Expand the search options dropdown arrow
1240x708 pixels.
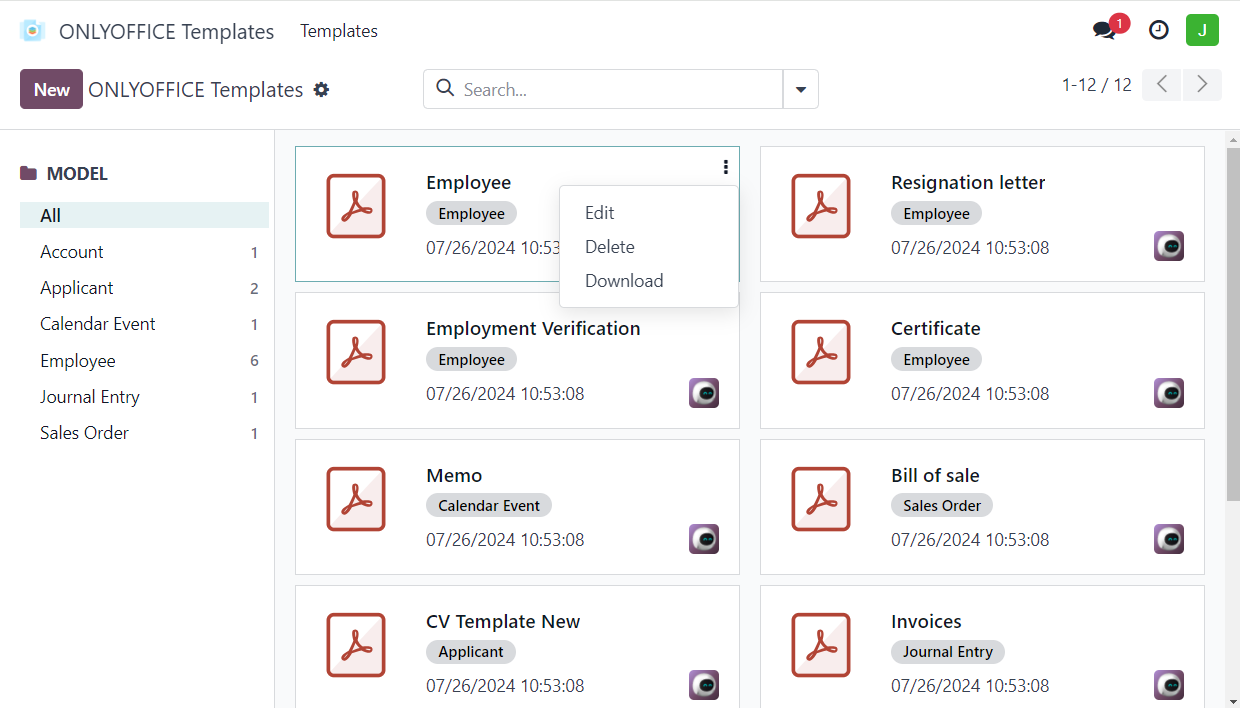click(x=800, y=89)
